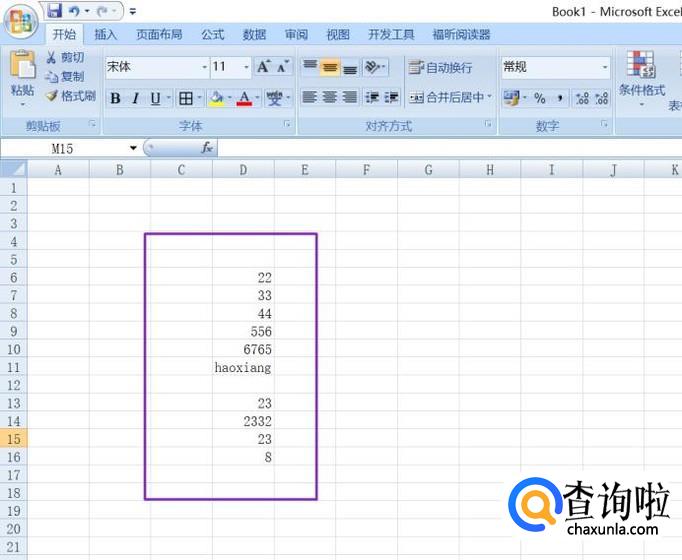The height and width of the screenshot is (560, 682).
Task: Align text right
Action: pos(349,97)
